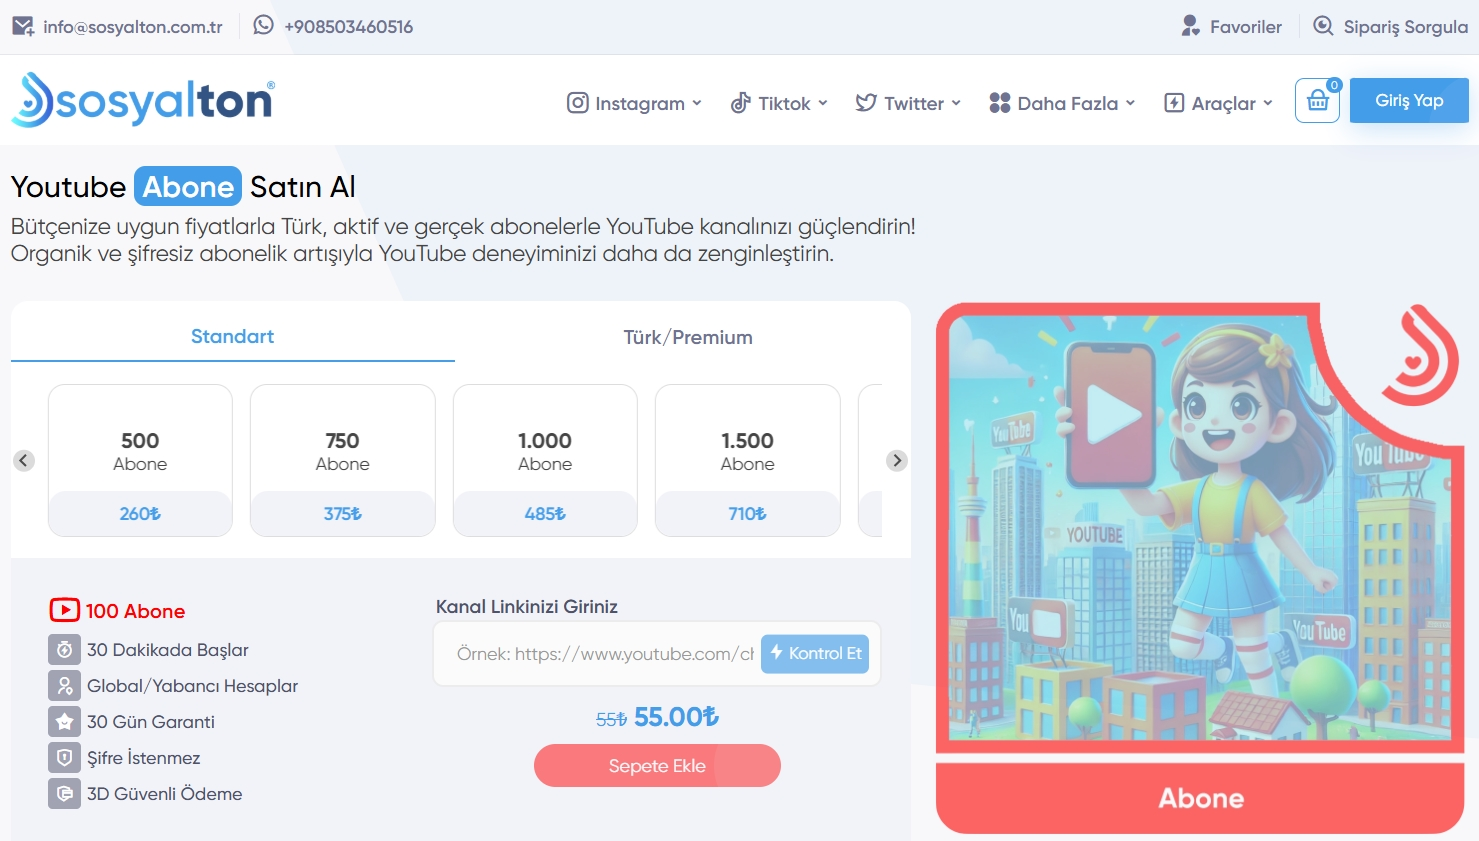Expand the Twitter menu chevron
This screenshot has height=841, width=1479.
tap(956, 103)
